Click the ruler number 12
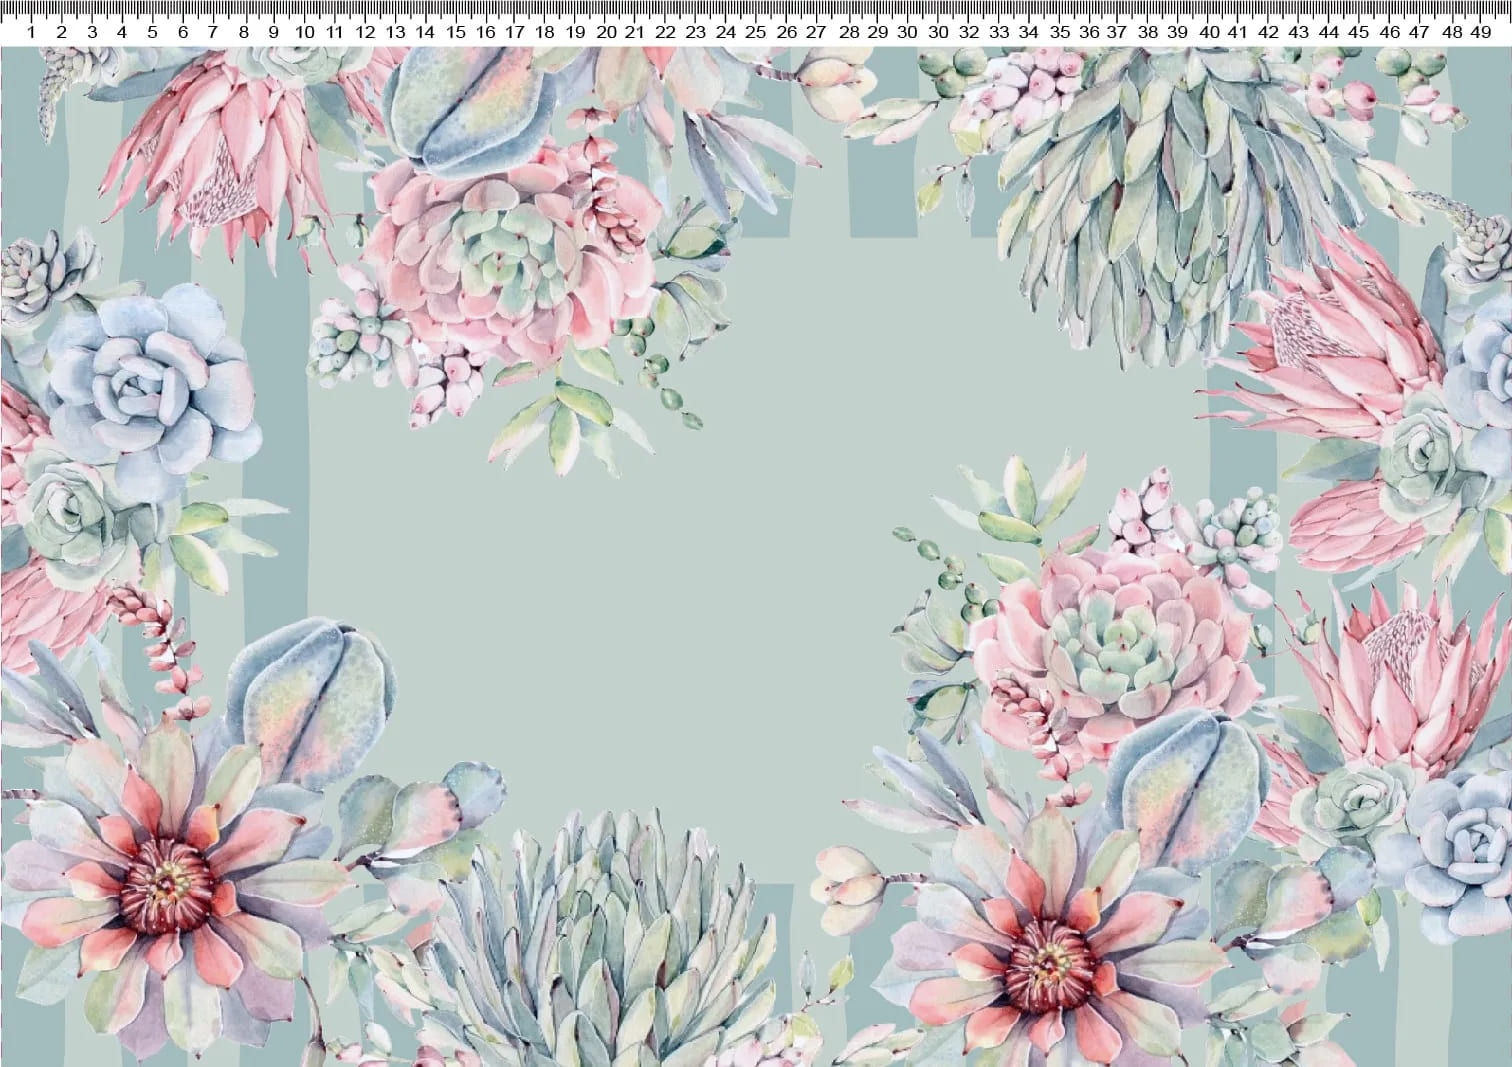This screenshot has height=1067, width=1512. click(x=365, y=32)
